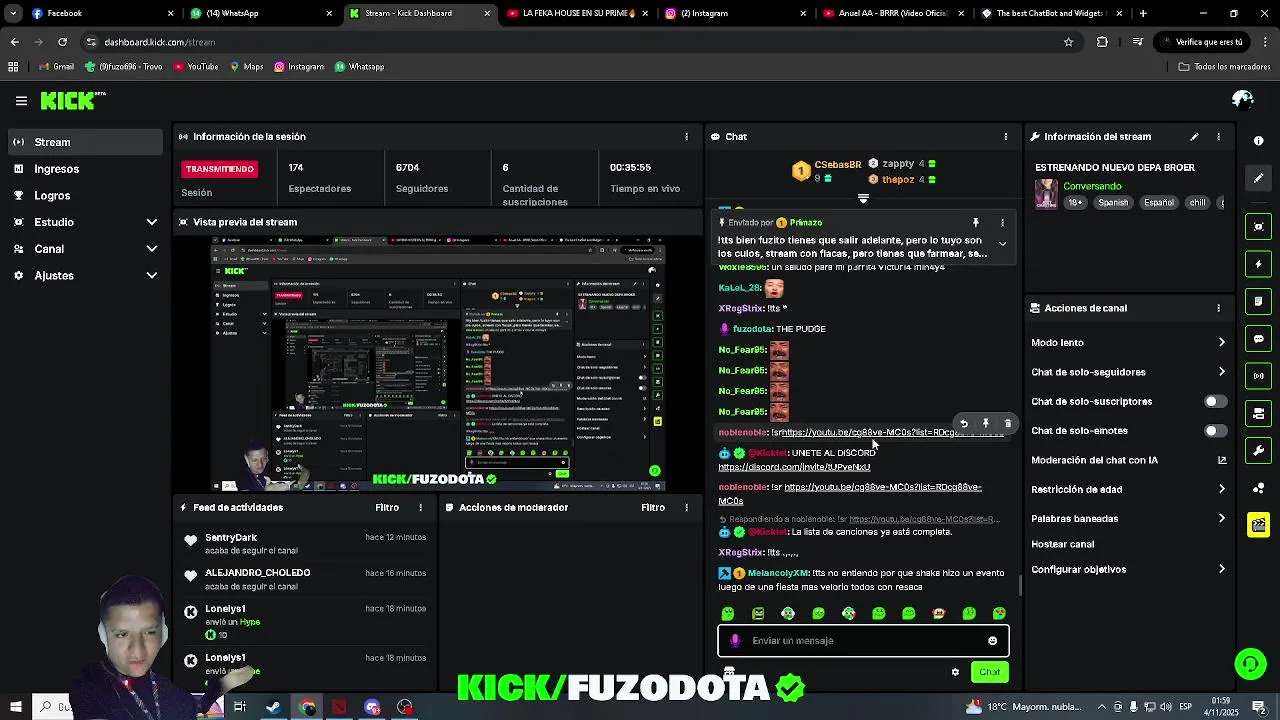Open the Información de la sesión options menu
1280x720 pixels.
coord(686,137)
